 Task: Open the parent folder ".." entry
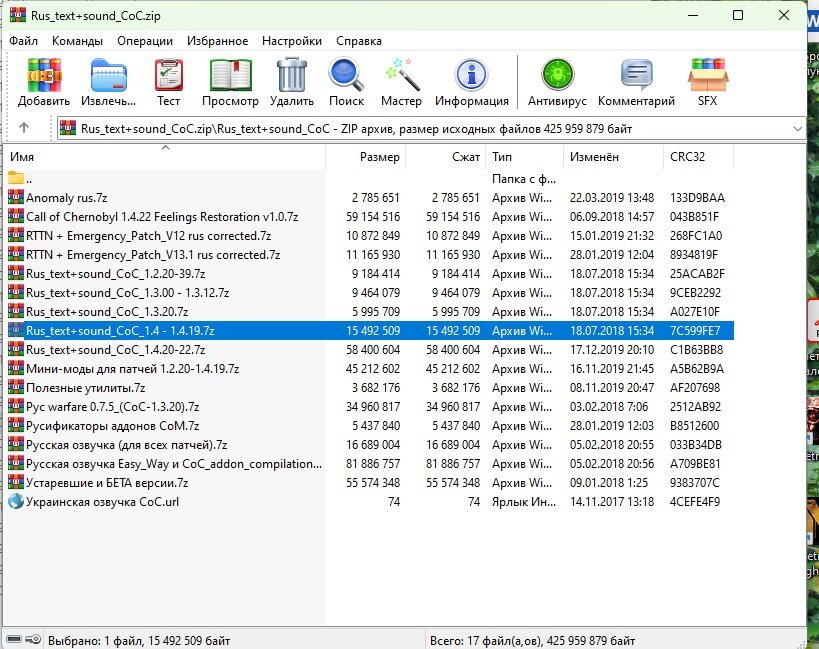tap(29, 178)
